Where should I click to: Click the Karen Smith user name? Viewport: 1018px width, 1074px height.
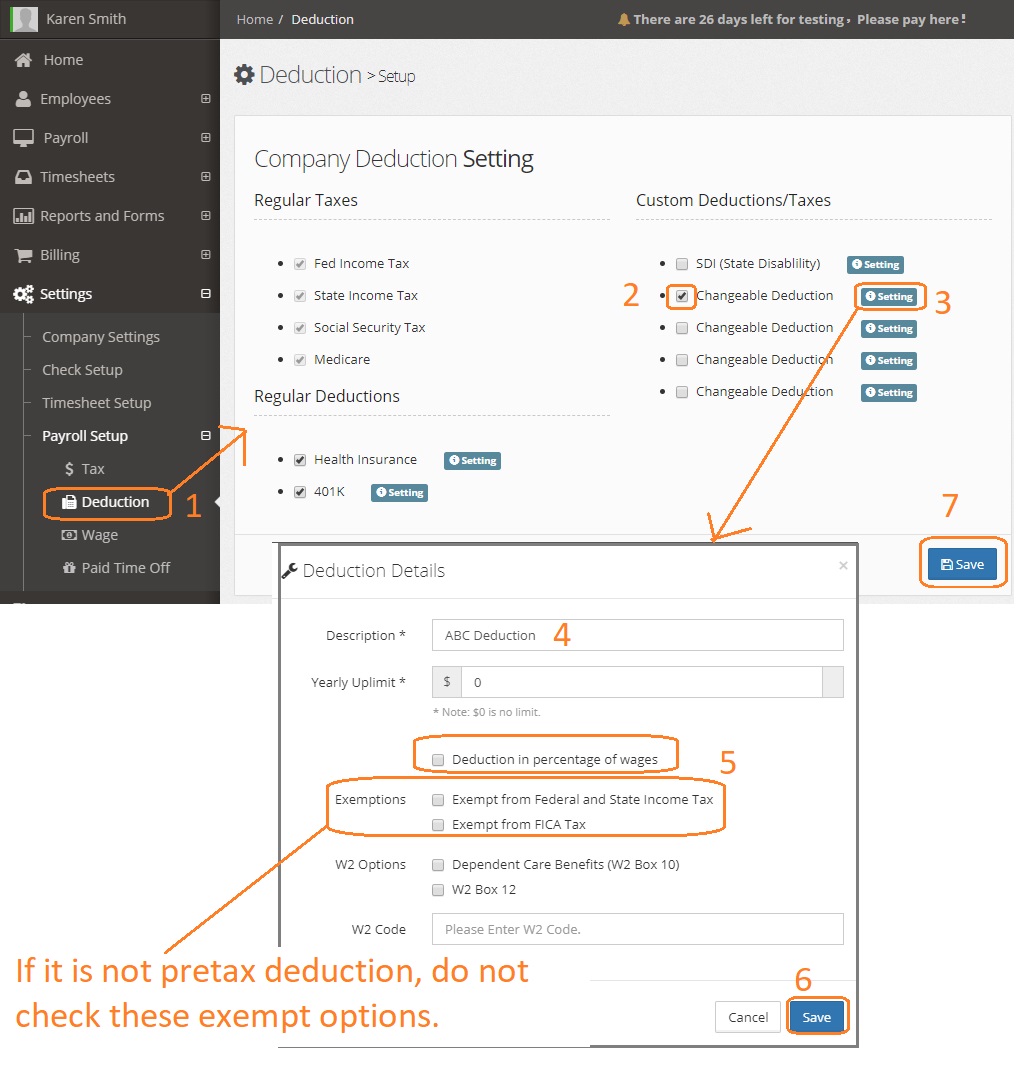[86, 19]
